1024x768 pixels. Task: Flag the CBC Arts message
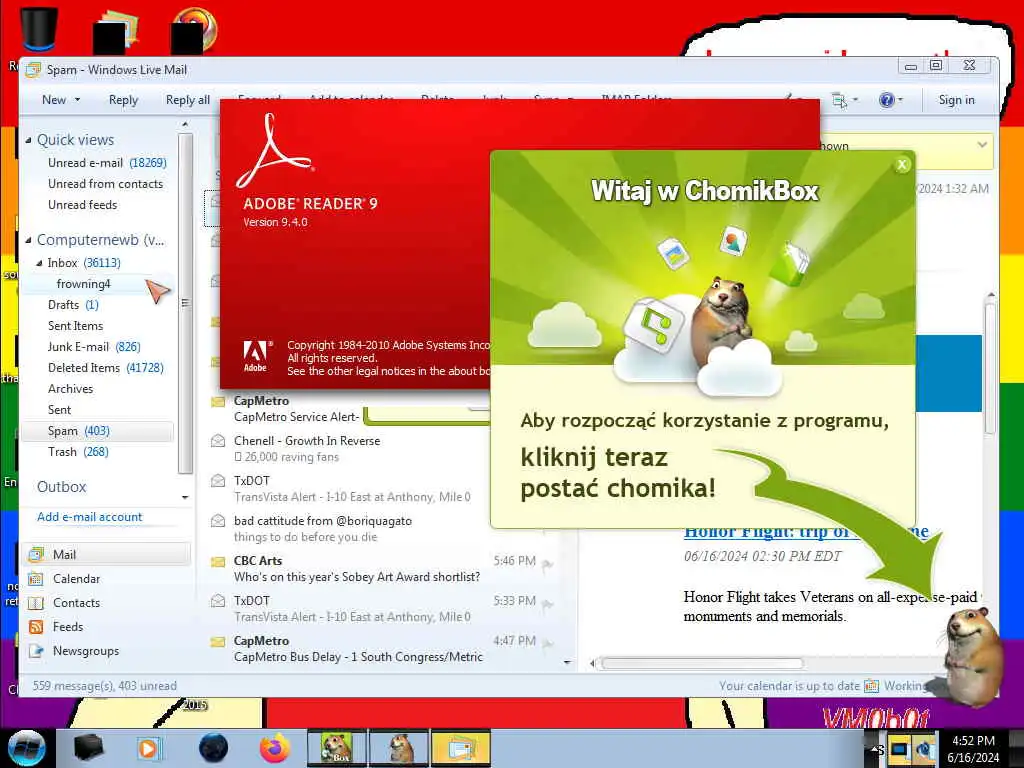tap(547, 564)
